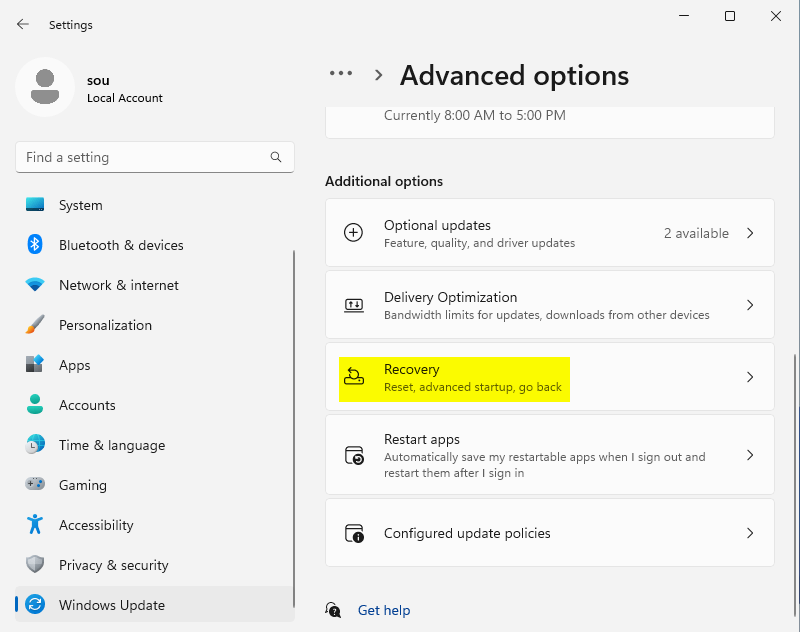Click the Recovery icon
The height and width of the screenshot is (632, 800).
(x=354, y=377)
